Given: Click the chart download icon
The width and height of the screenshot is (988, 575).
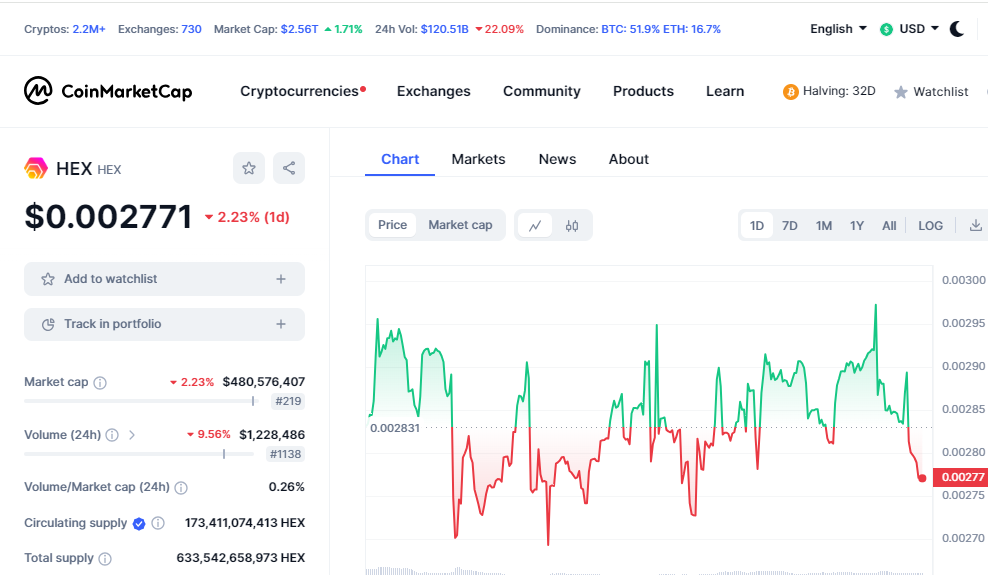Looking at the screenshot, I should 975,225.
